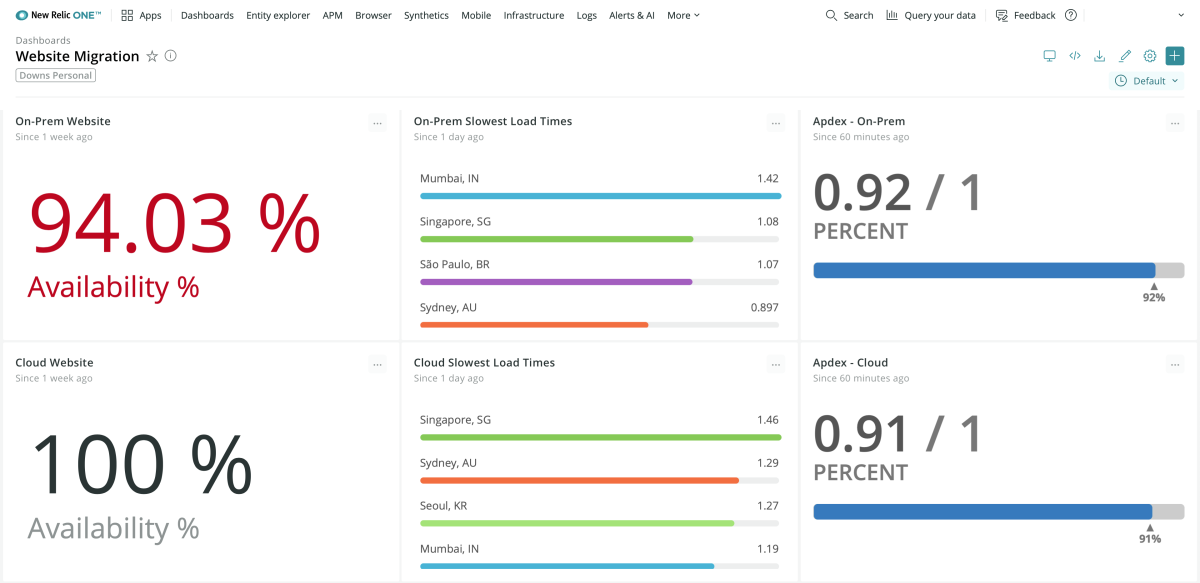
Task: Enter TV mode with the monitor icon
Action: point(1050,56)
